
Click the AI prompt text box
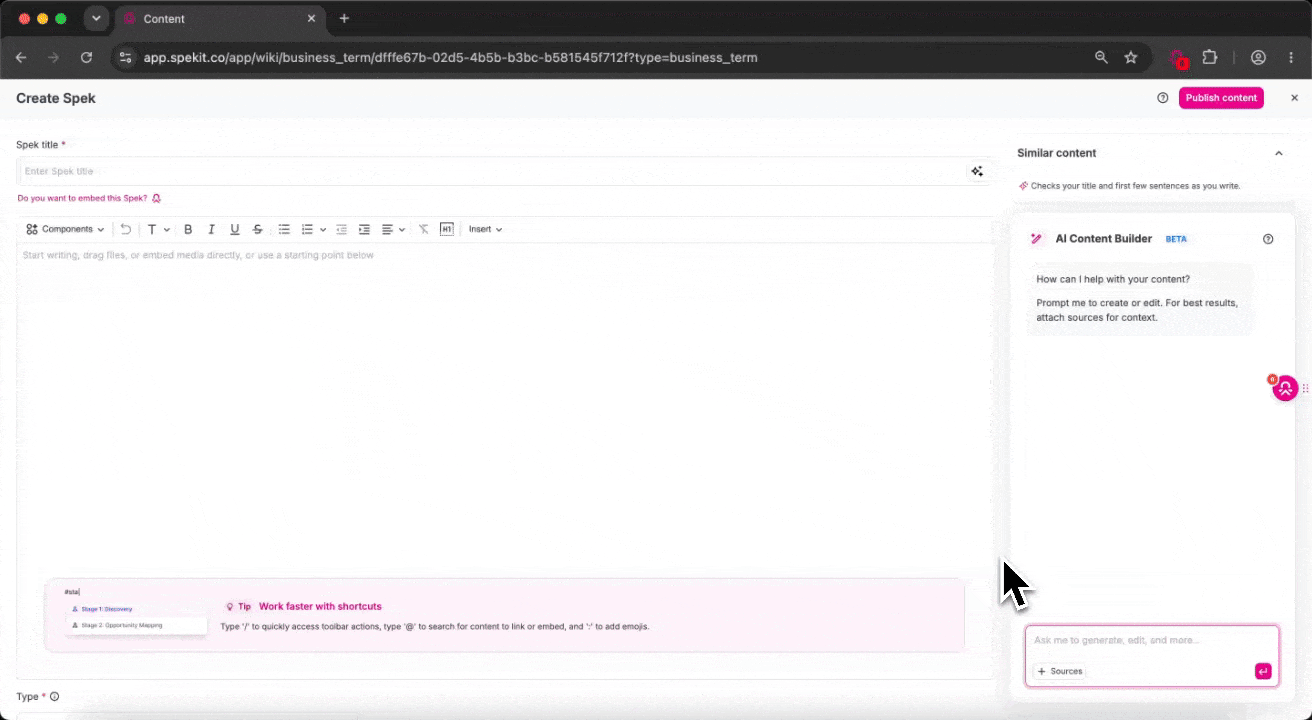click(x=1152, y=641)
